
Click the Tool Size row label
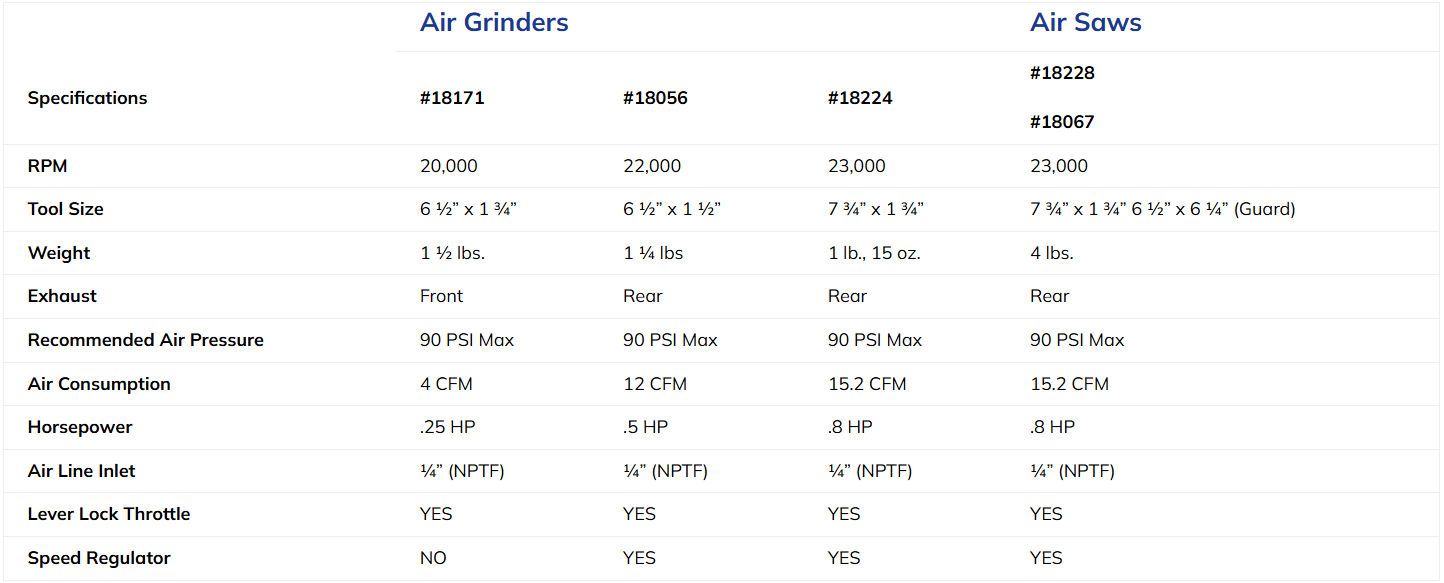pyautogui.click(x=64, y=209)
